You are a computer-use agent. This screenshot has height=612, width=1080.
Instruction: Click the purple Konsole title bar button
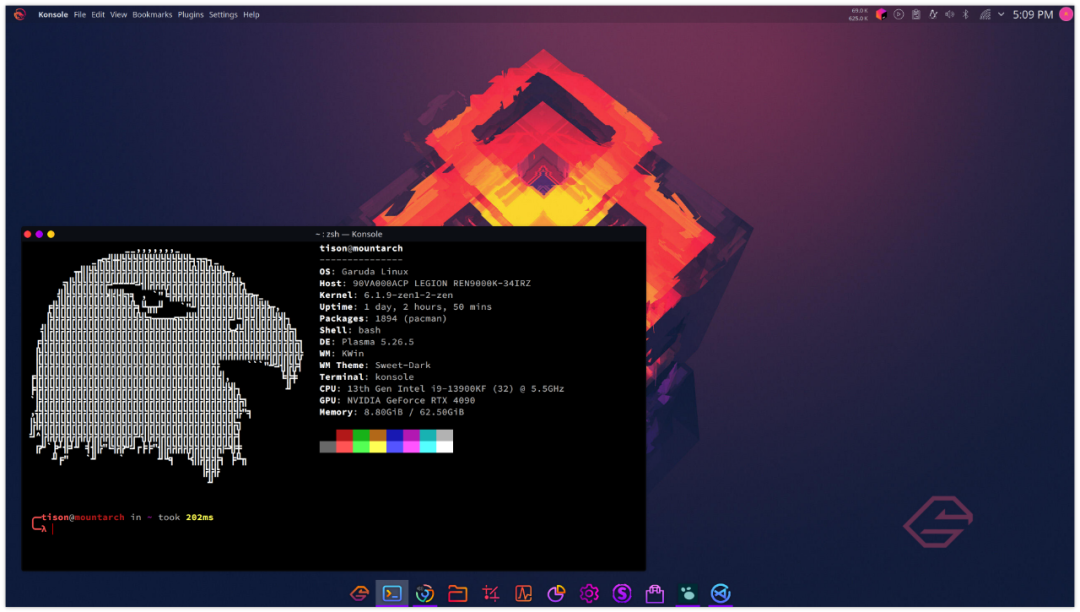pos(39,234)
